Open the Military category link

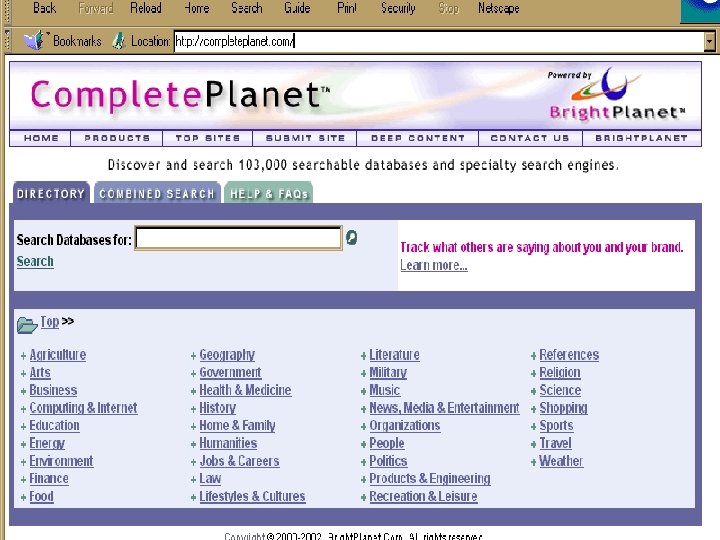[x=388, y=373]
